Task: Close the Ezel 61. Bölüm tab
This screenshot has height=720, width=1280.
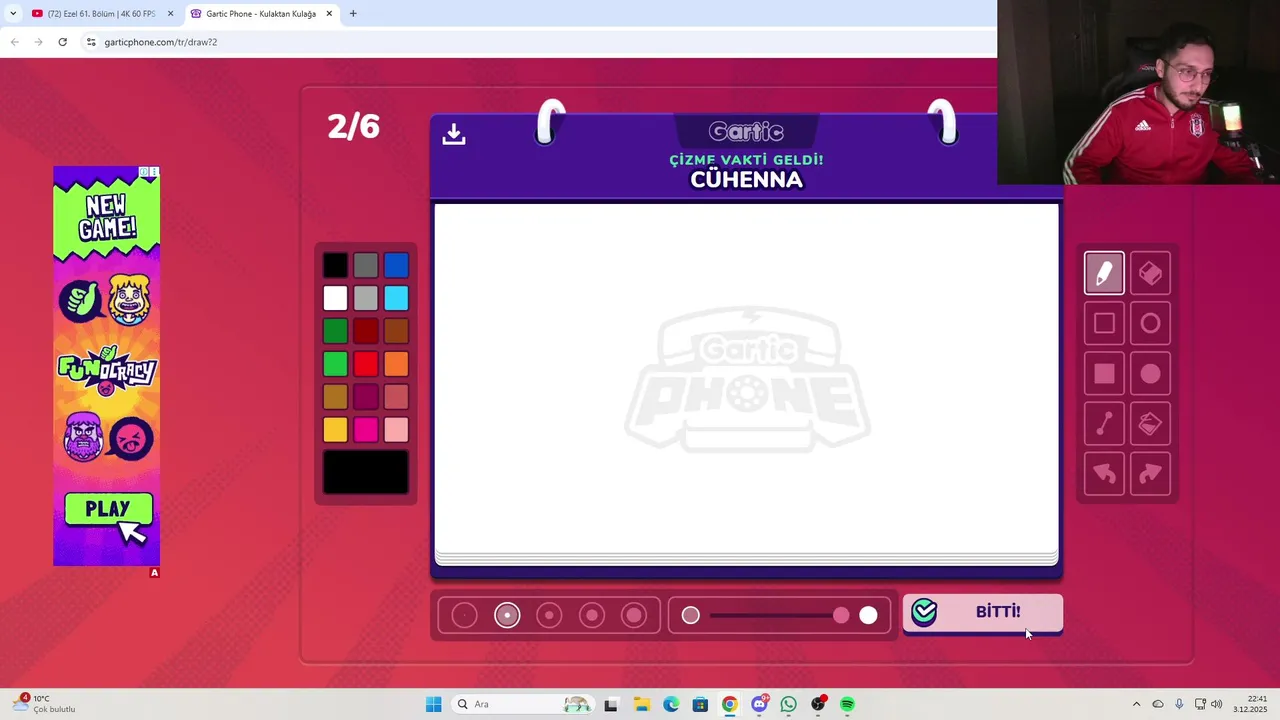Action: click(170, 14)
